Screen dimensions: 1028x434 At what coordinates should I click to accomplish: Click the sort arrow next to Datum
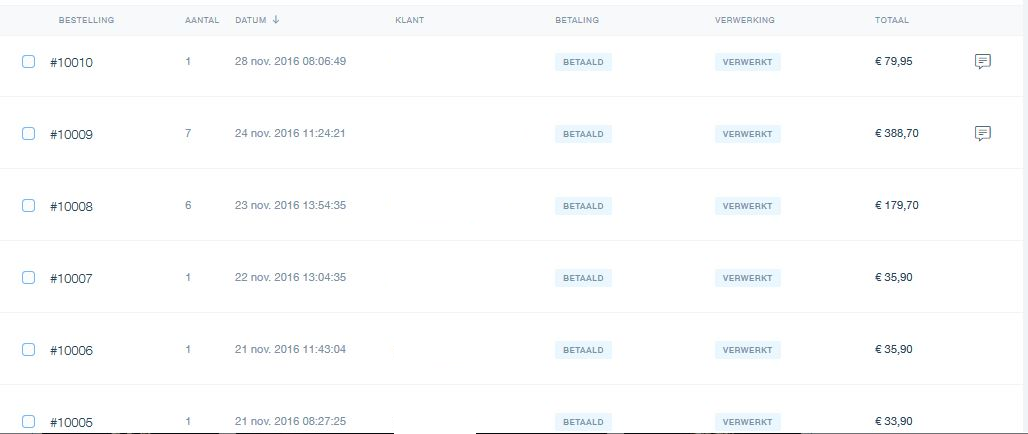point(276,20)
